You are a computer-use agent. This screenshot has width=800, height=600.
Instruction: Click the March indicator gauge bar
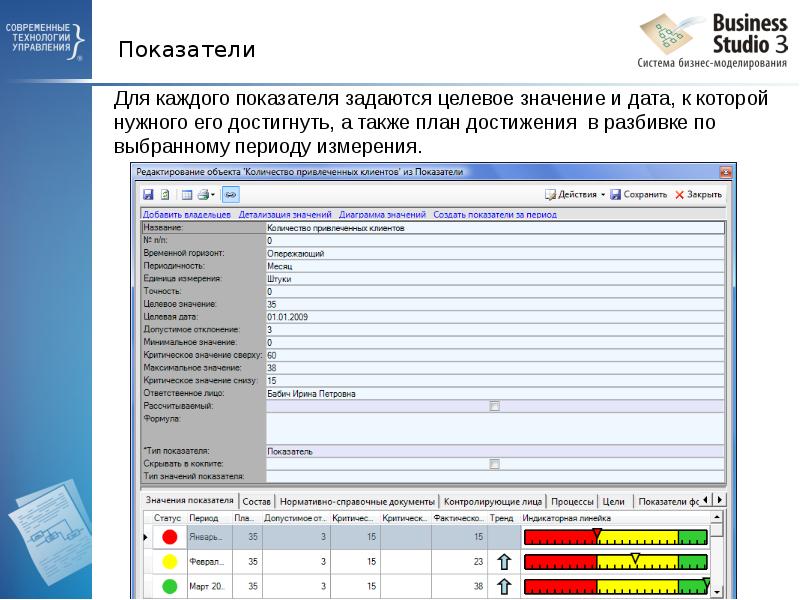(616, 587)
